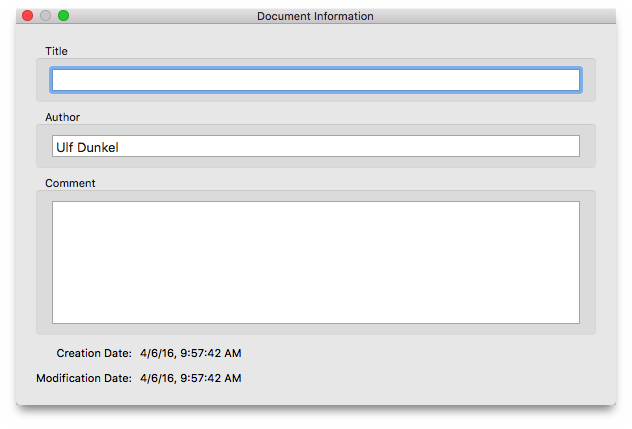Click the "Title" field label

[56, 51]
